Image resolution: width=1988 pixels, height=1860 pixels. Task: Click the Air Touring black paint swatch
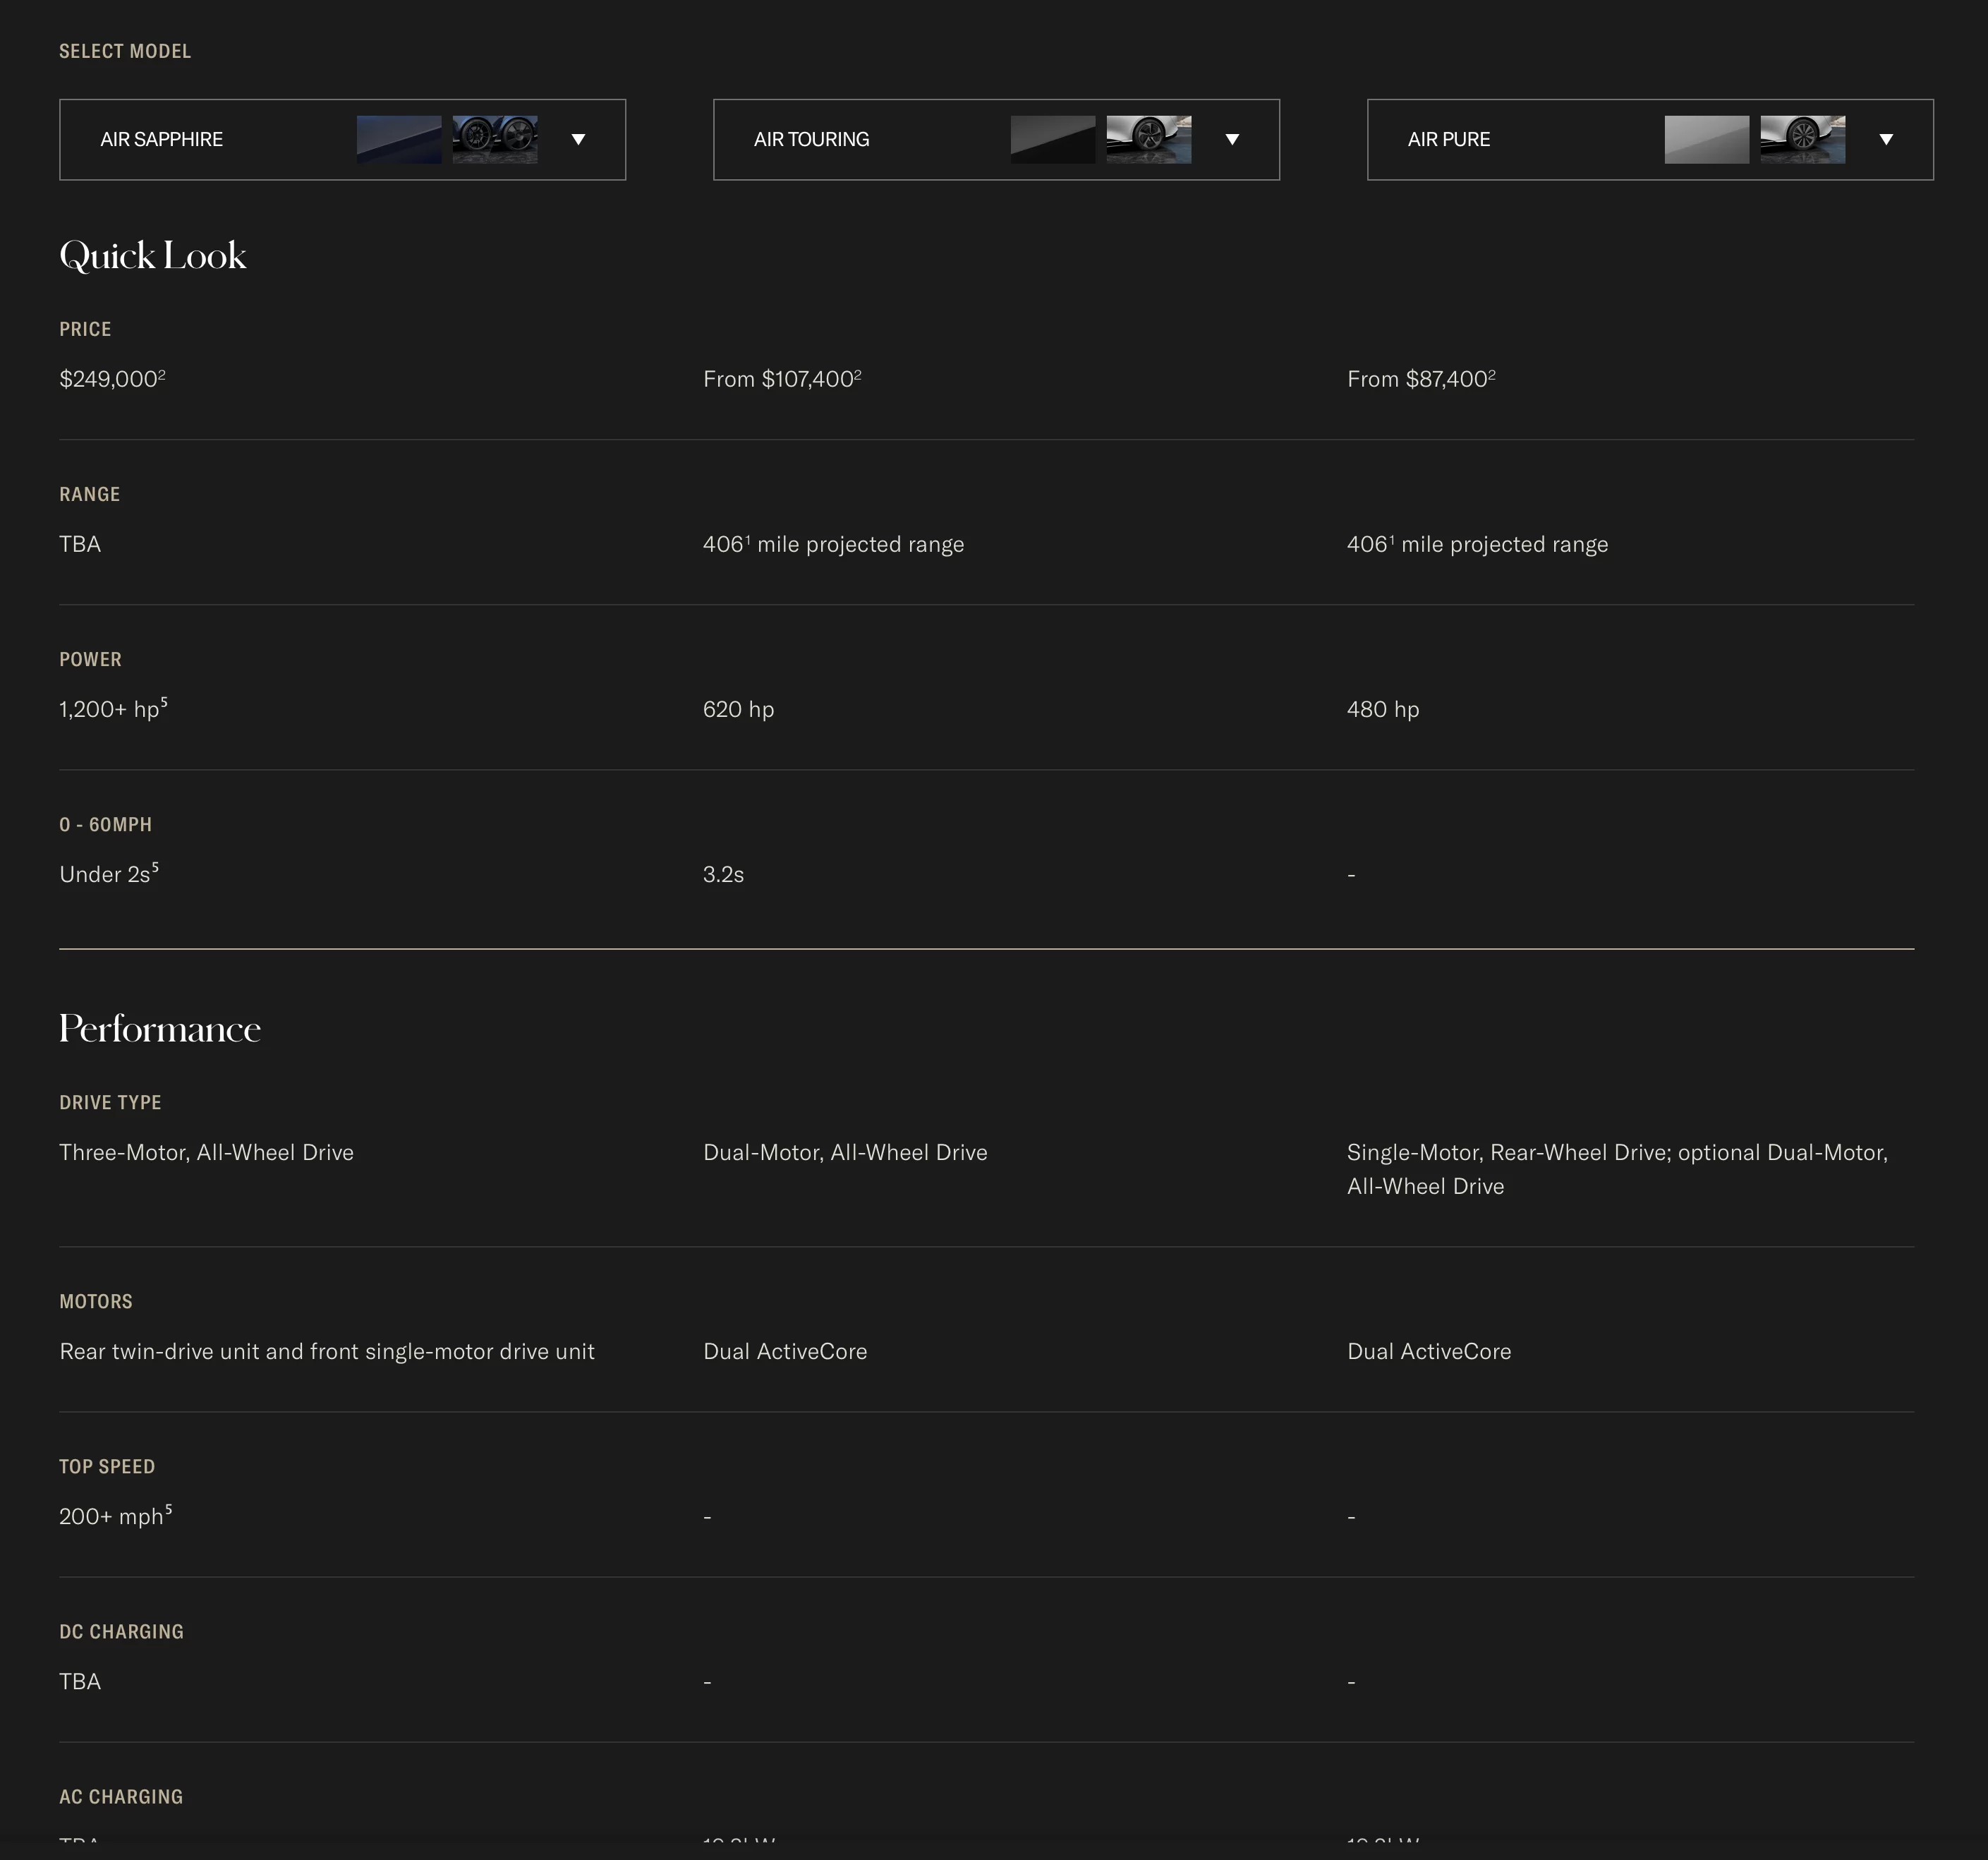[1053, 140]
